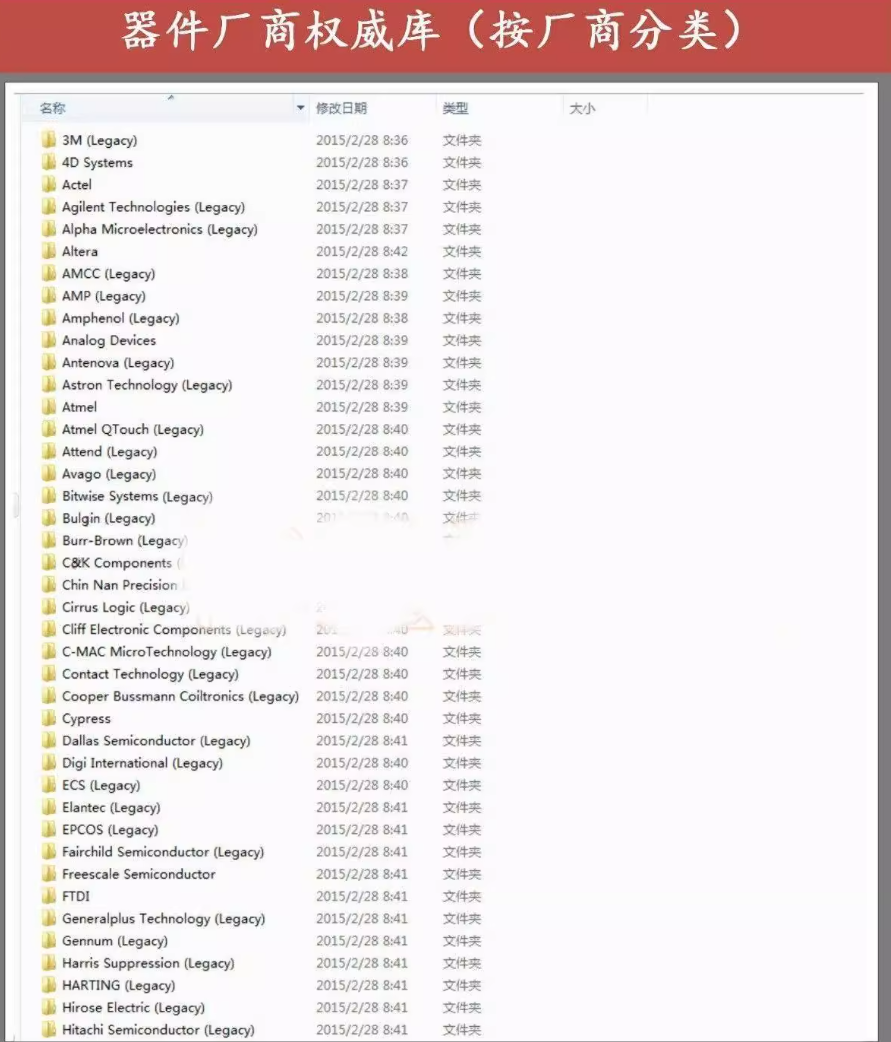Select folder icon for Freescale Semiconductor
891x1042 pixels.
pyautogui.click(x=49, y=874)
